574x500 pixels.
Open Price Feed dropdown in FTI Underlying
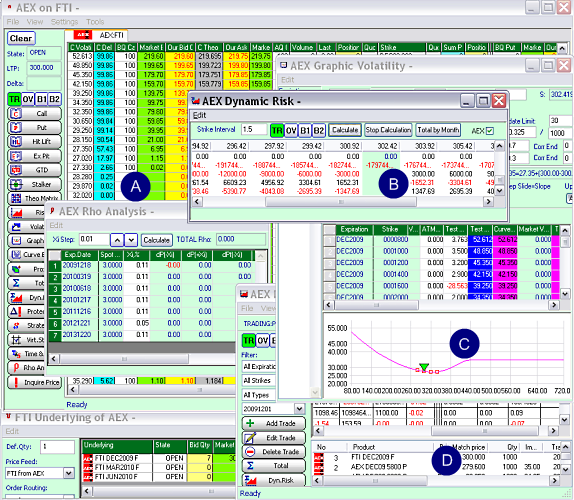68,473
